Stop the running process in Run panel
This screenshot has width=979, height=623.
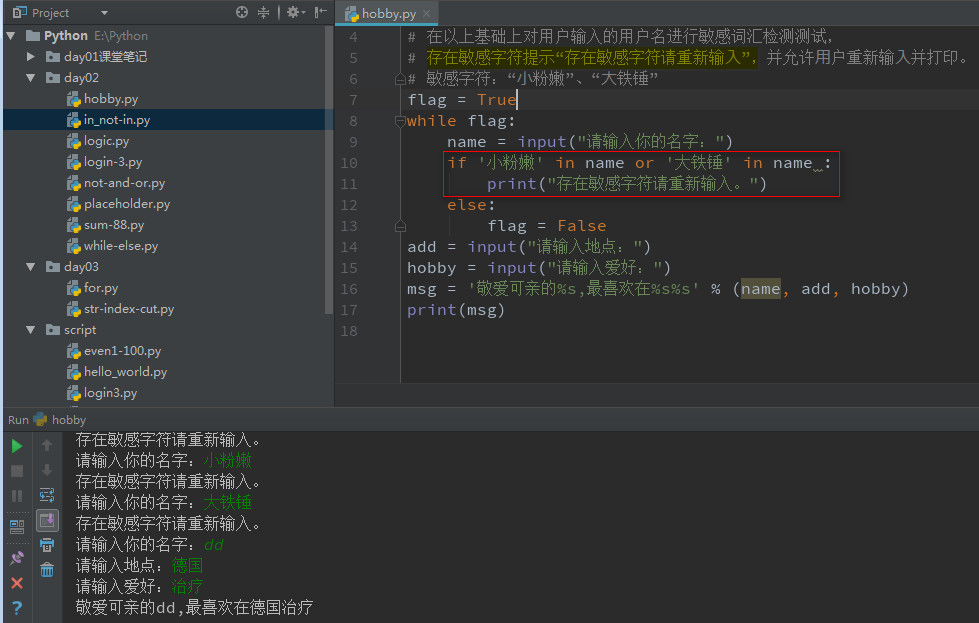pyautogui.click(x=17, y=471)
